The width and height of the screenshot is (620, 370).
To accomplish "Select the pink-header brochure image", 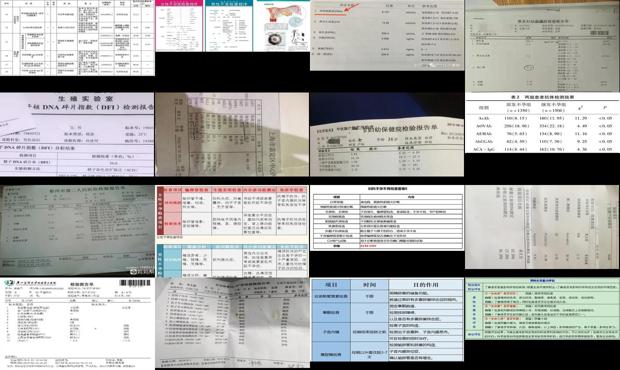I will (x=179, y=26).
